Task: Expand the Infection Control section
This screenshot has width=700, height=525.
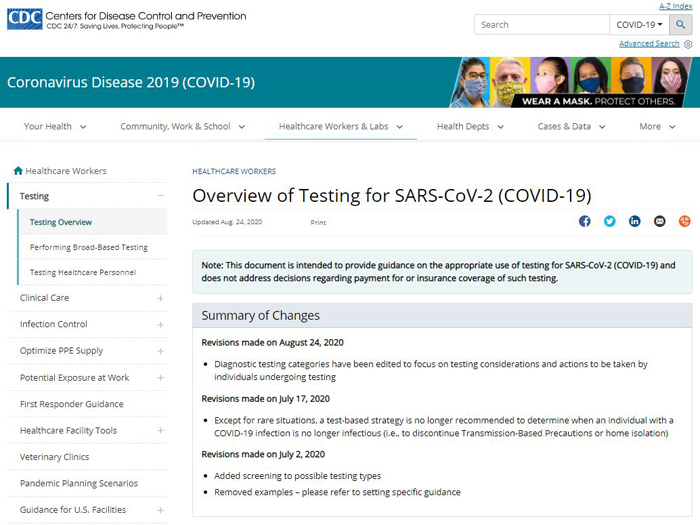Action: 161,325
